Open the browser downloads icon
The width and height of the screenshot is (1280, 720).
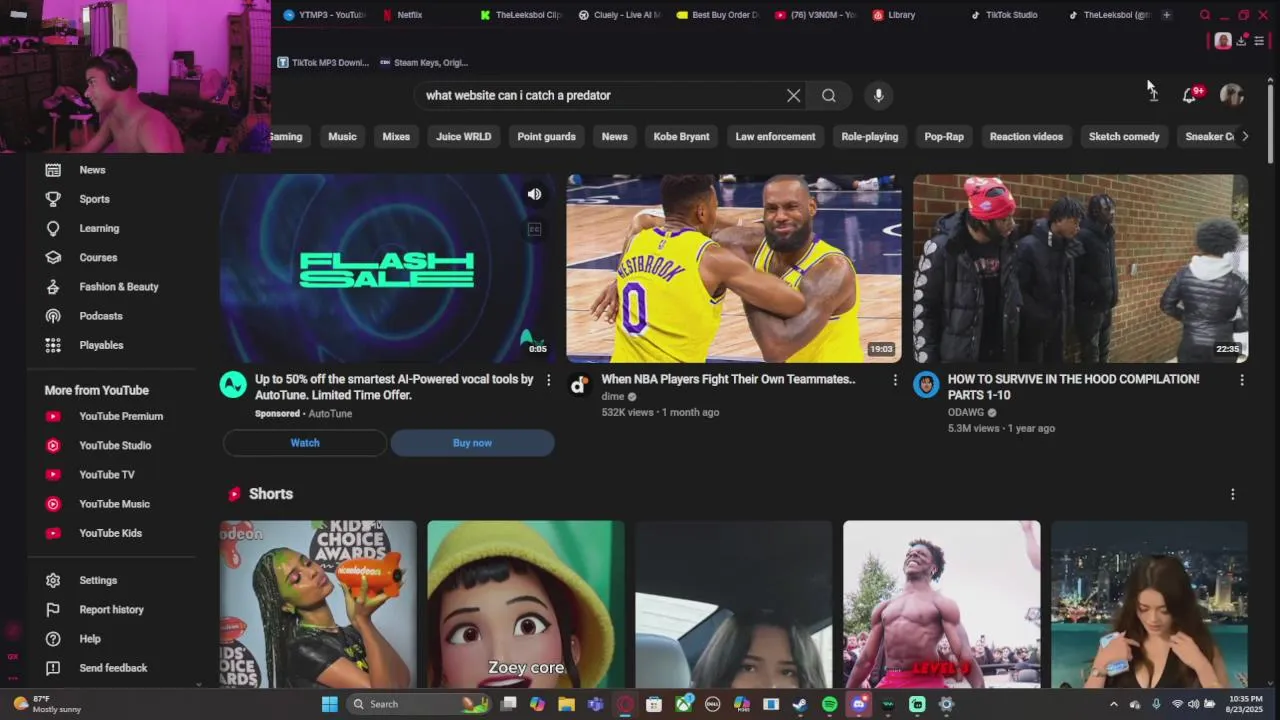pyautogui.click(x=1241, y=41)
